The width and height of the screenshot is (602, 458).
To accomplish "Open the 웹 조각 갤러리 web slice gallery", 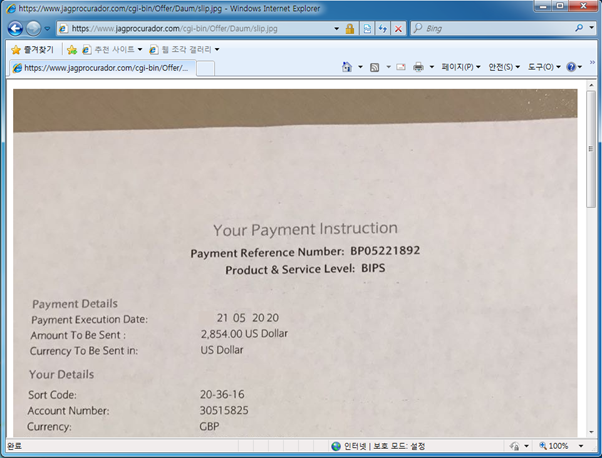I will point(184,50).
